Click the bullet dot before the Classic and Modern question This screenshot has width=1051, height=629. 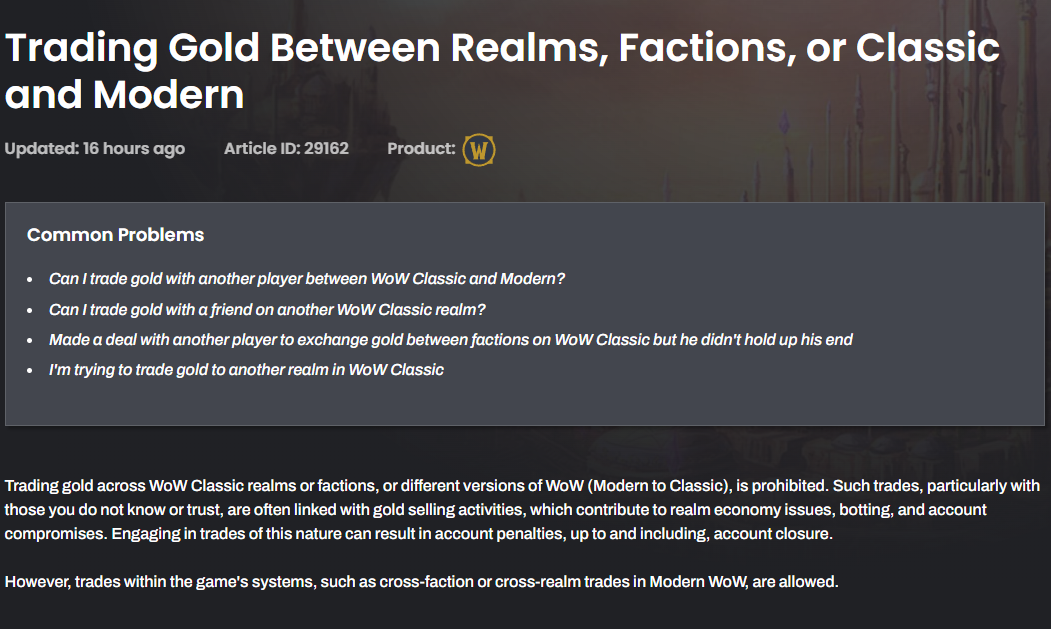pyautogui.click(x=29, y=280)
